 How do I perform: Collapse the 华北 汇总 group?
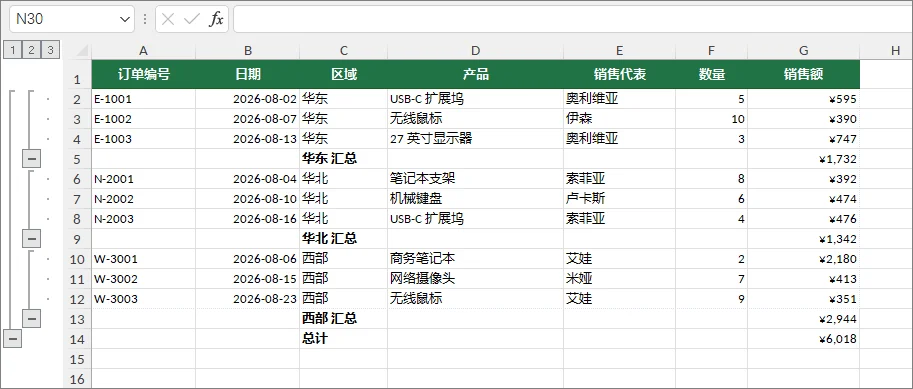point(31,238)
